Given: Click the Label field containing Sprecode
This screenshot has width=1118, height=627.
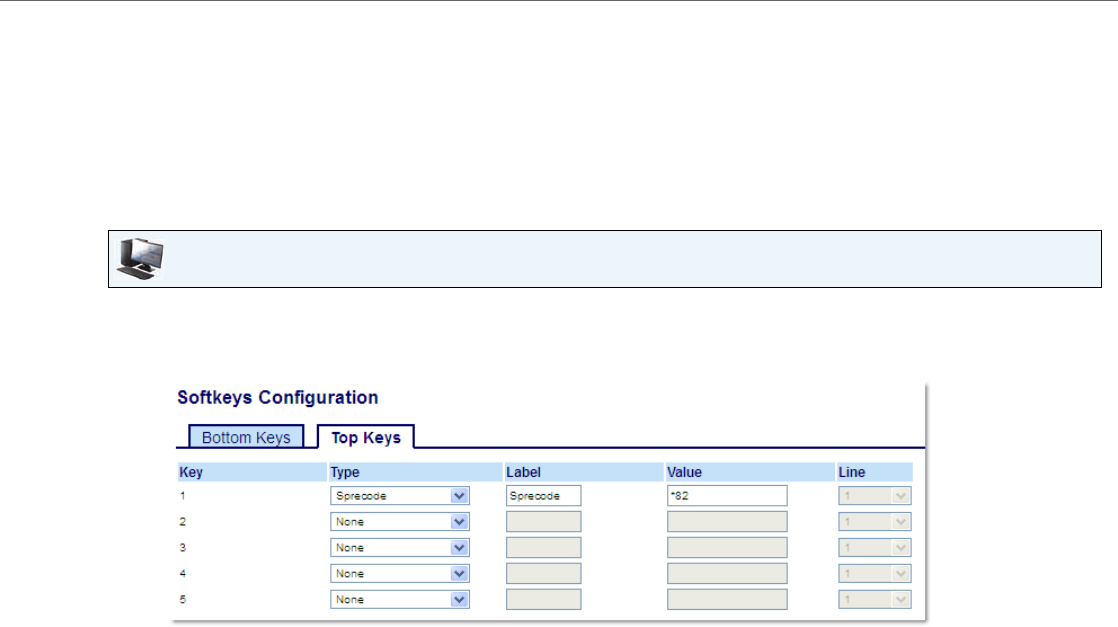Looking at the screenshot, I should (543, 495).
